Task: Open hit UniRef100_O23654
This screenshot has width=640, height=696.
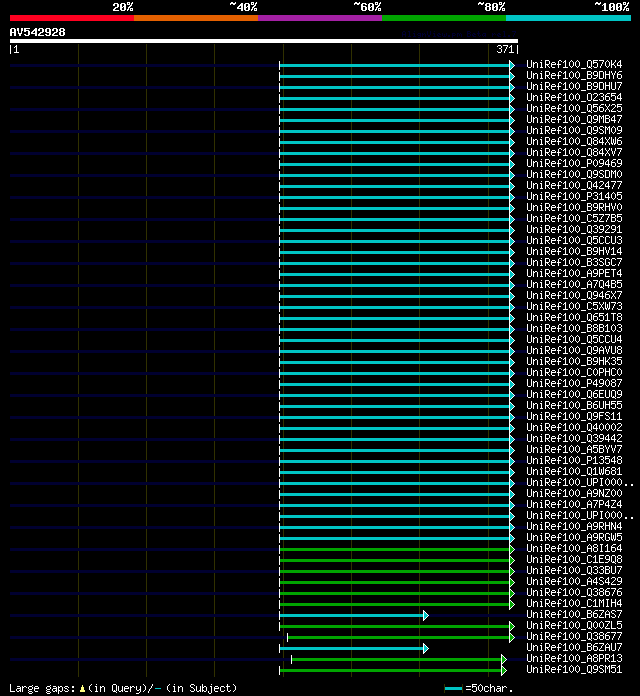Action: 574,97
